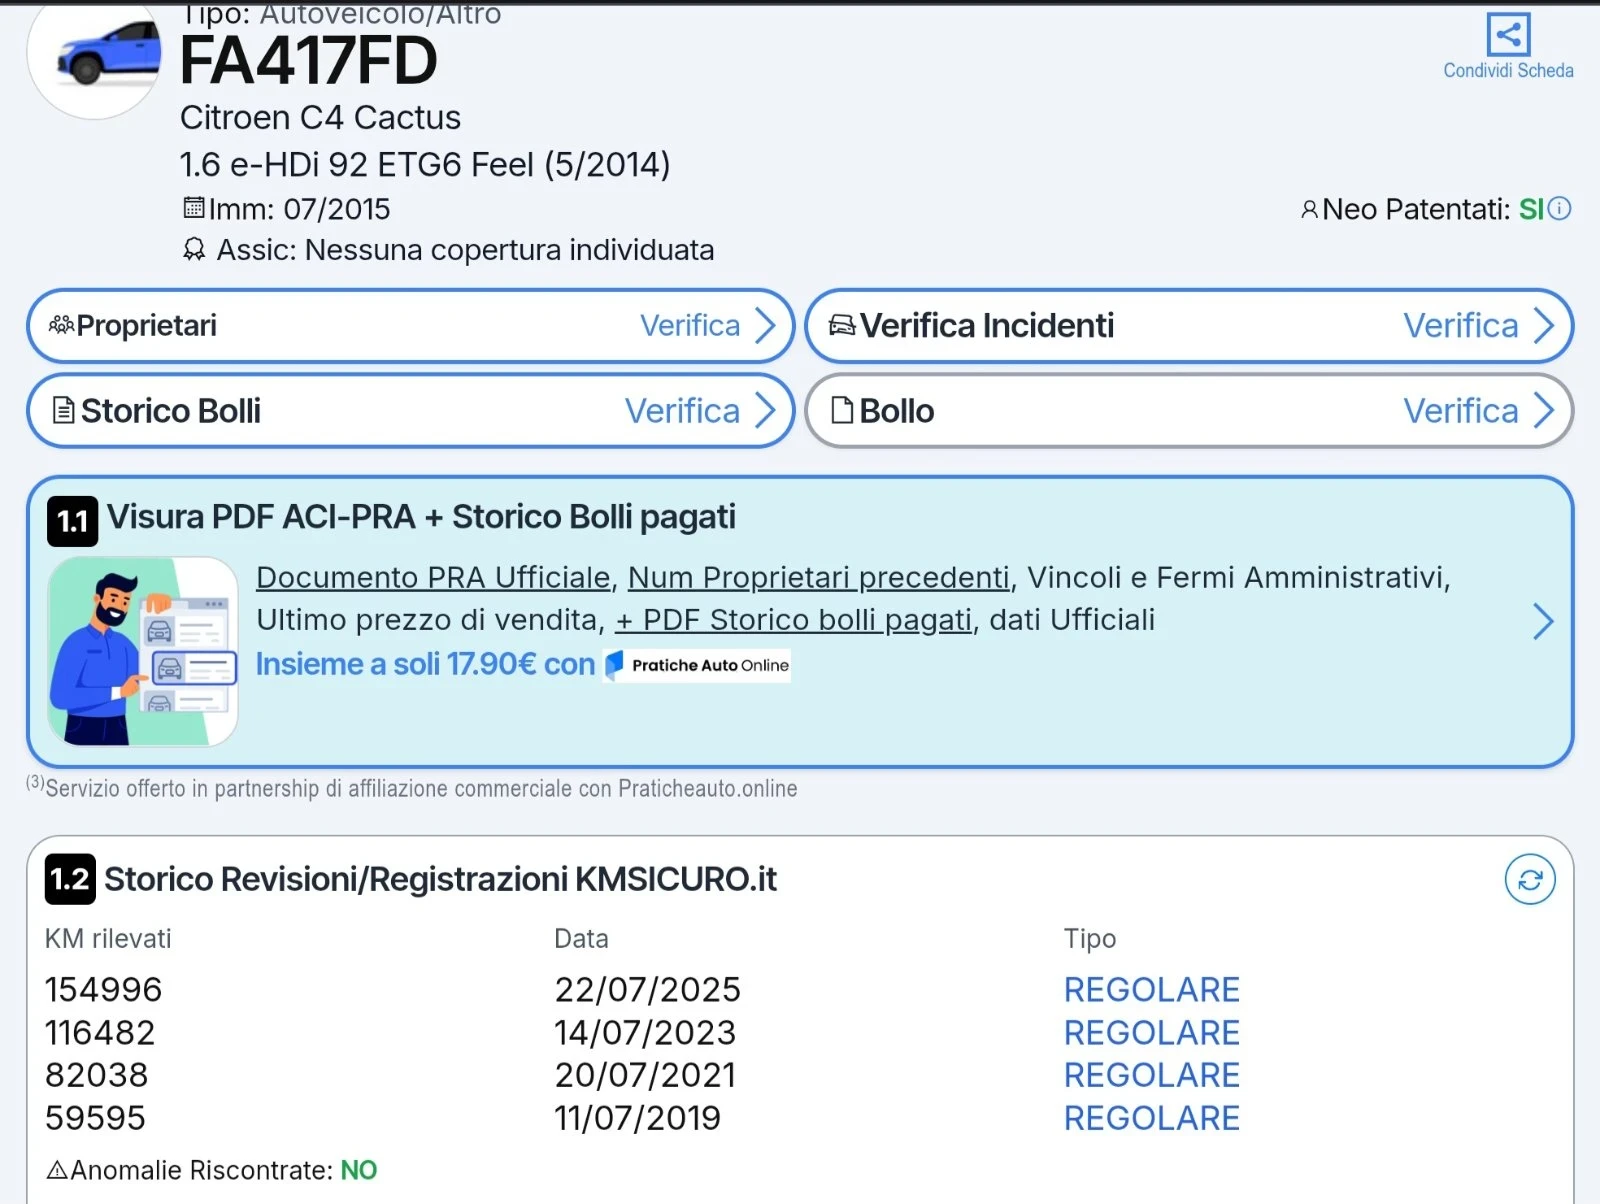Click REGOLARE for 22/07/2025 revision
This screenshot has width=1600, height=1204.
click(x=1152, y=989)
